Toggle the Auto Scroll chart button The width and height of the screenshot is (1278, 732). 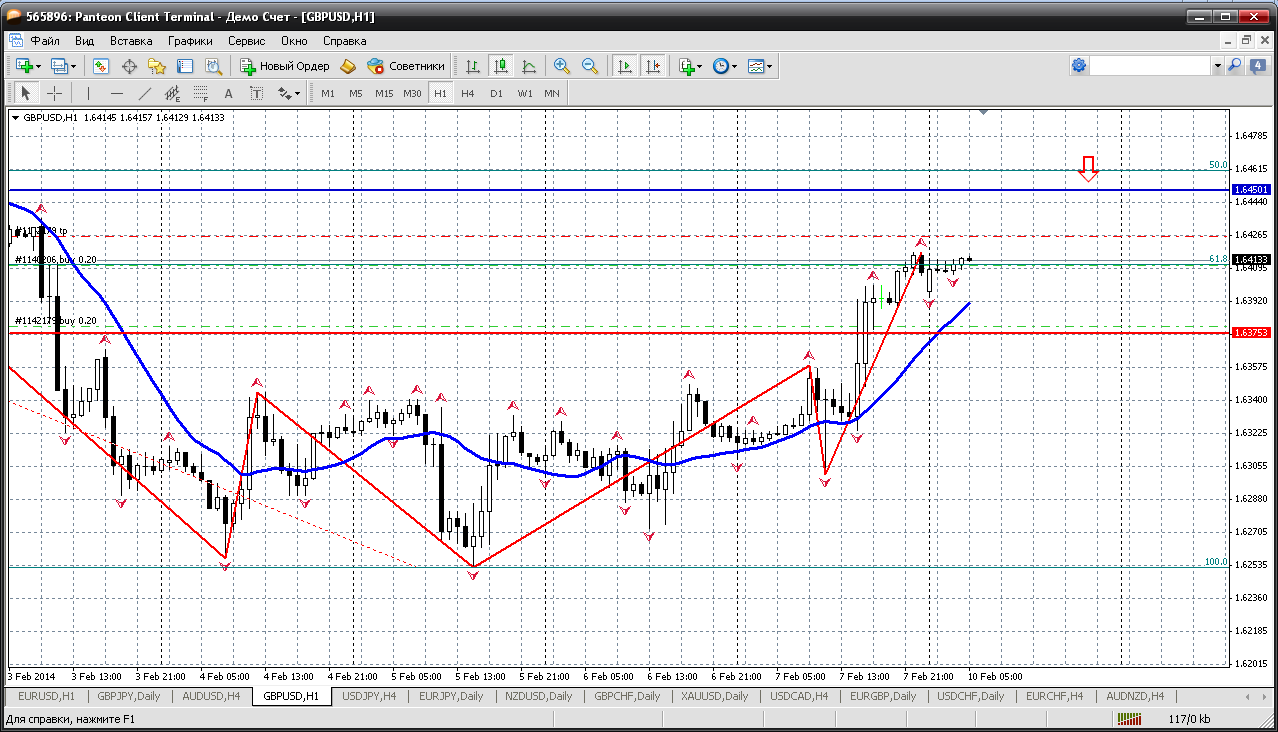point(625,66)
